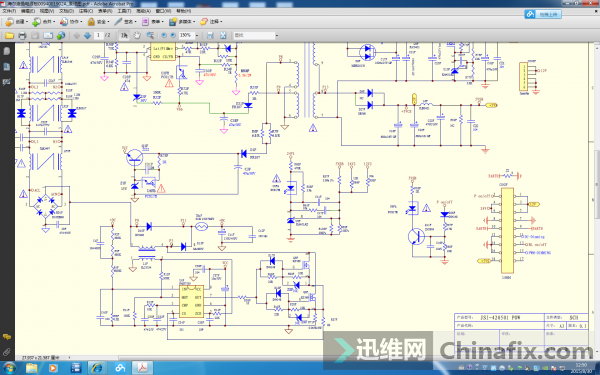Viewport: 600px width, 375px height.
Task: Open the Pages panel in left sidebar
Action: click(7, 51)
